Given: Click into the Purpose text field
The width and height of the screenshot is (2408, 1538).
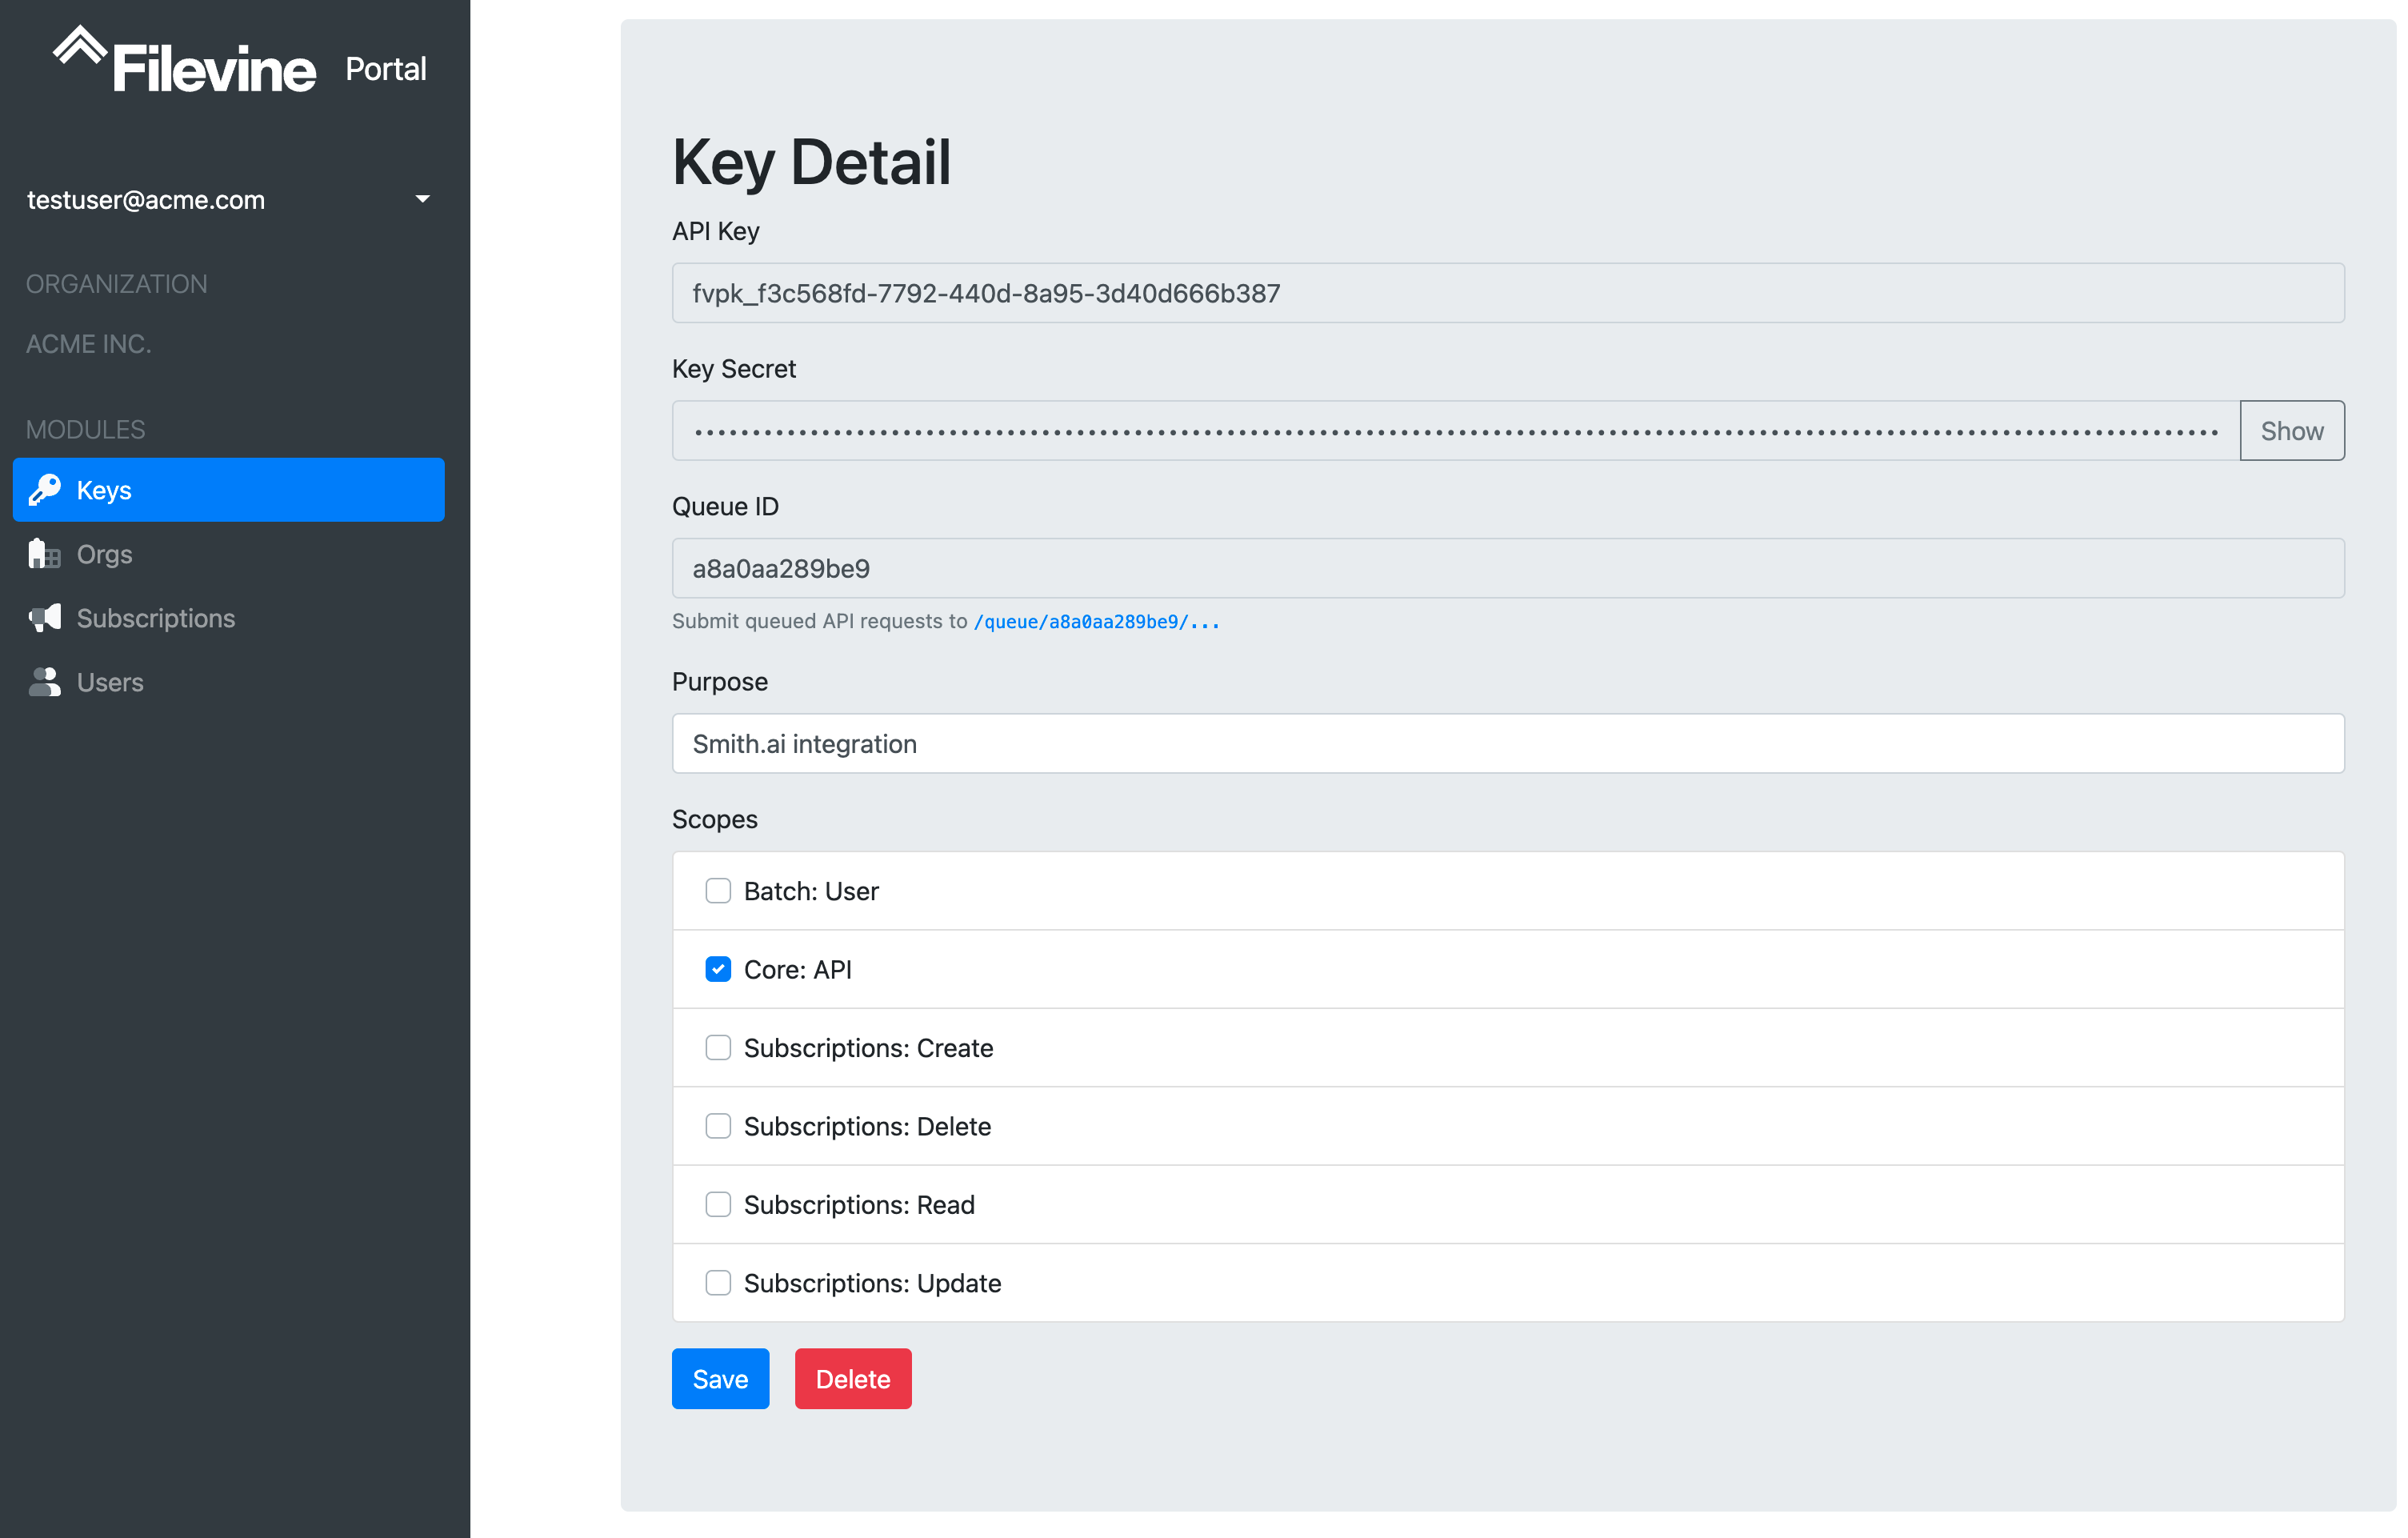Looking at the screenshot, I should click(1507, 744).
